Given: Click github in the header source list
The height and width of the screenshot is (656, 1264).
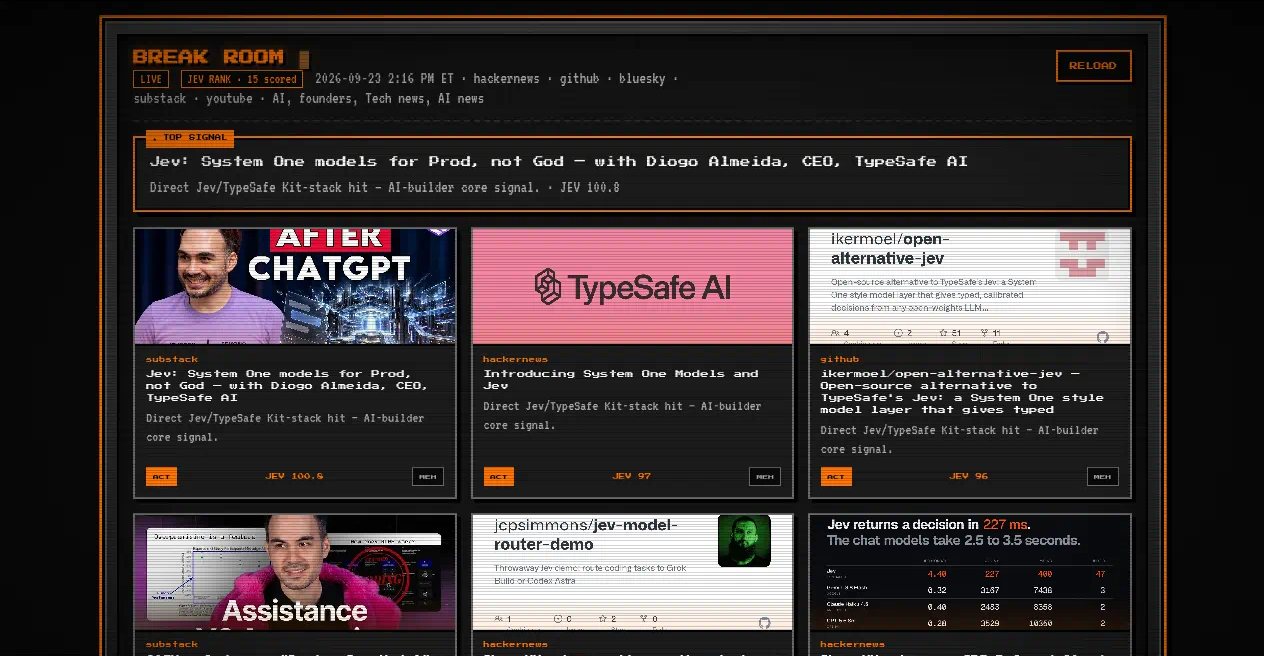Looking at the screenshot, I should 579,79.
